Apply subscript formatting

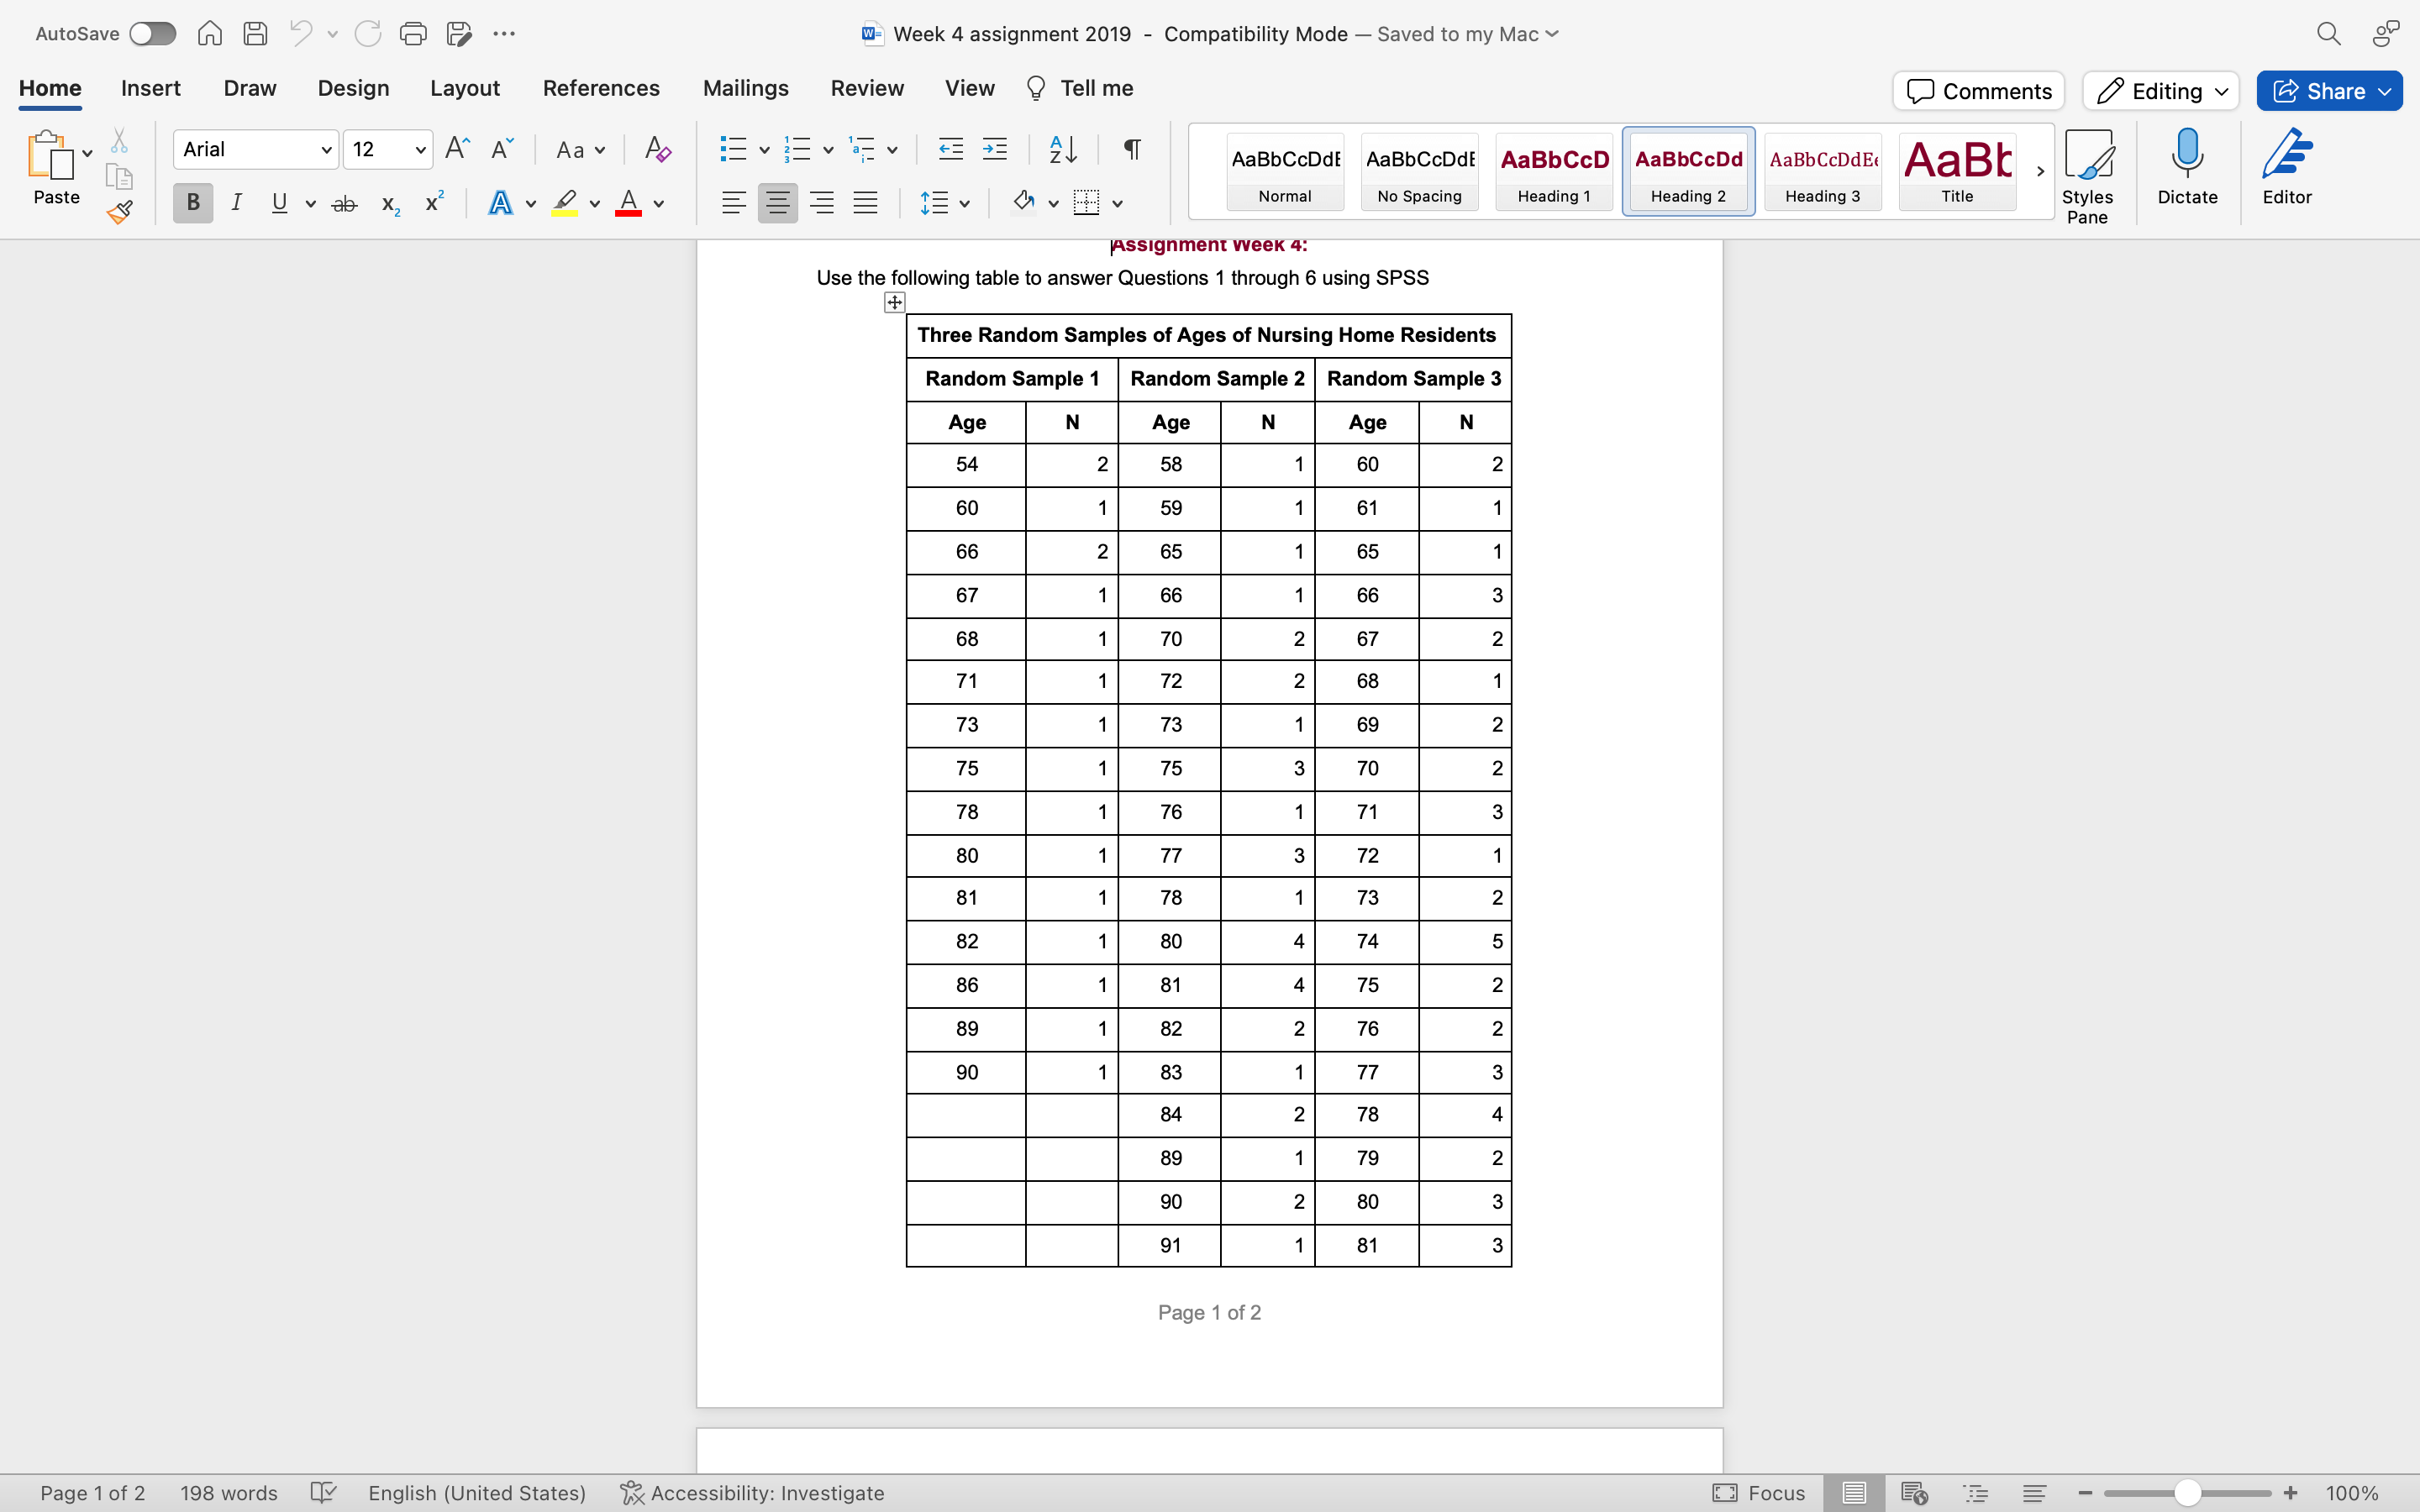click(389, 203)
